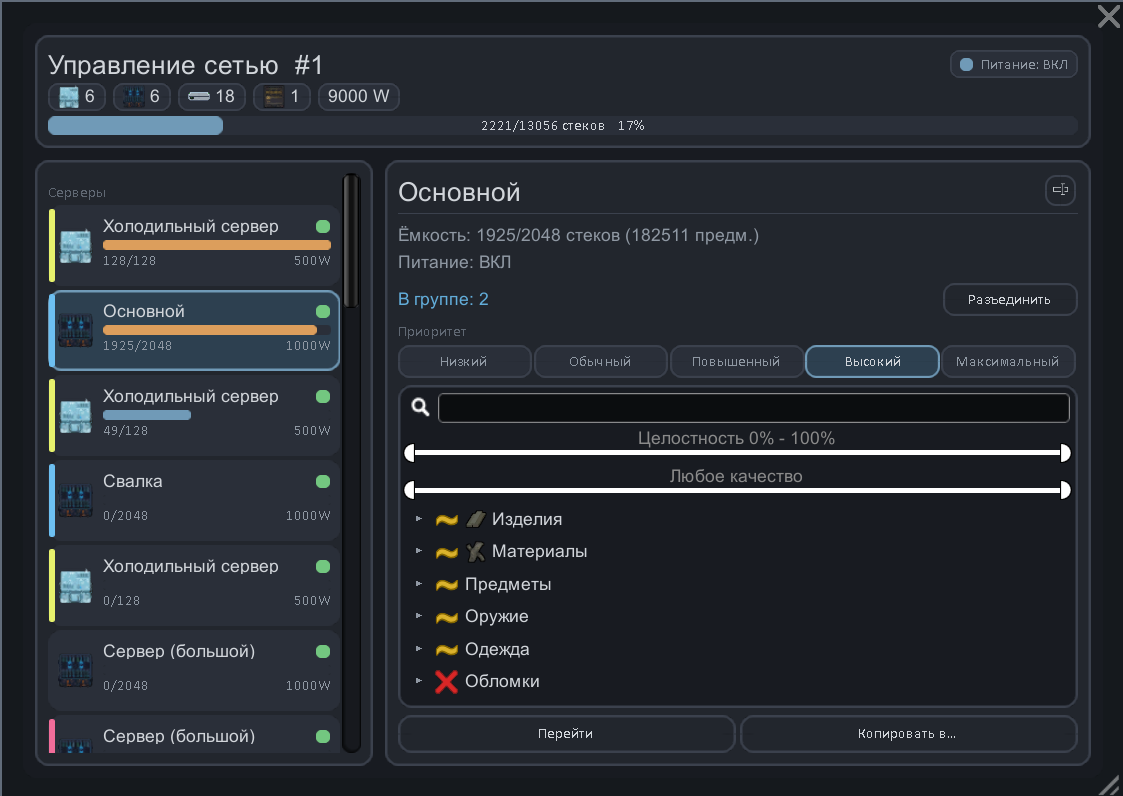The height and width of the screenshot is (796, 1123).
Task: Click left handle of Целостность slider
Action: pos(410,453)
